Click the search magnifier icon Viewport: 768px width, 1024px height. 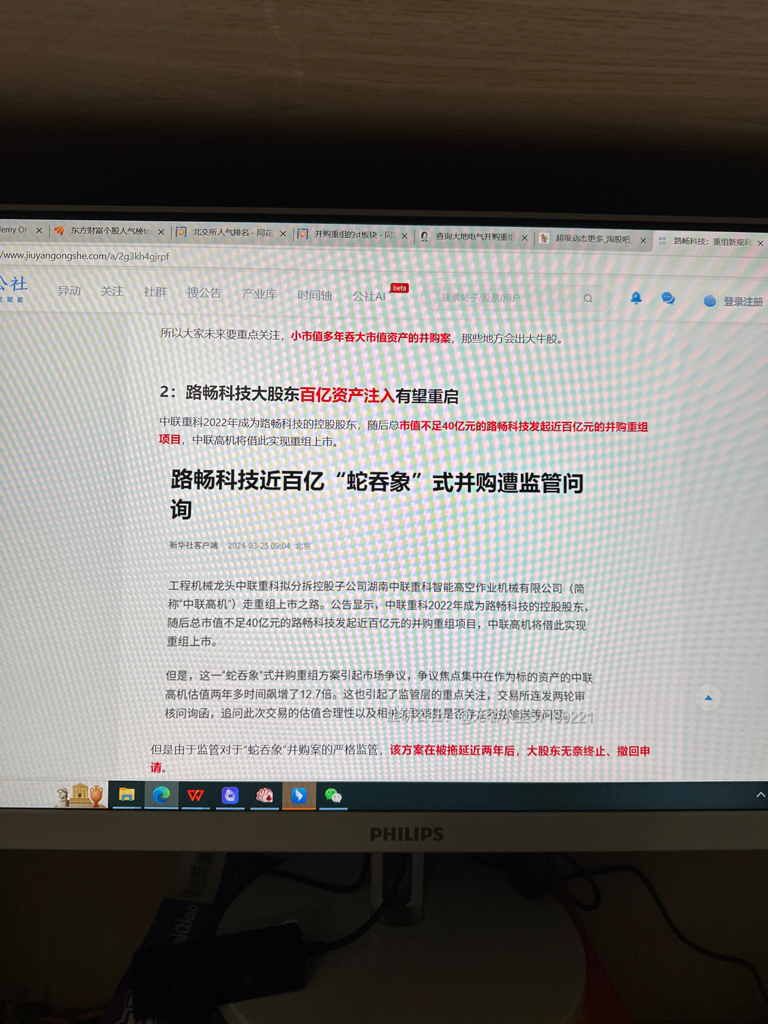click(588, 298)
